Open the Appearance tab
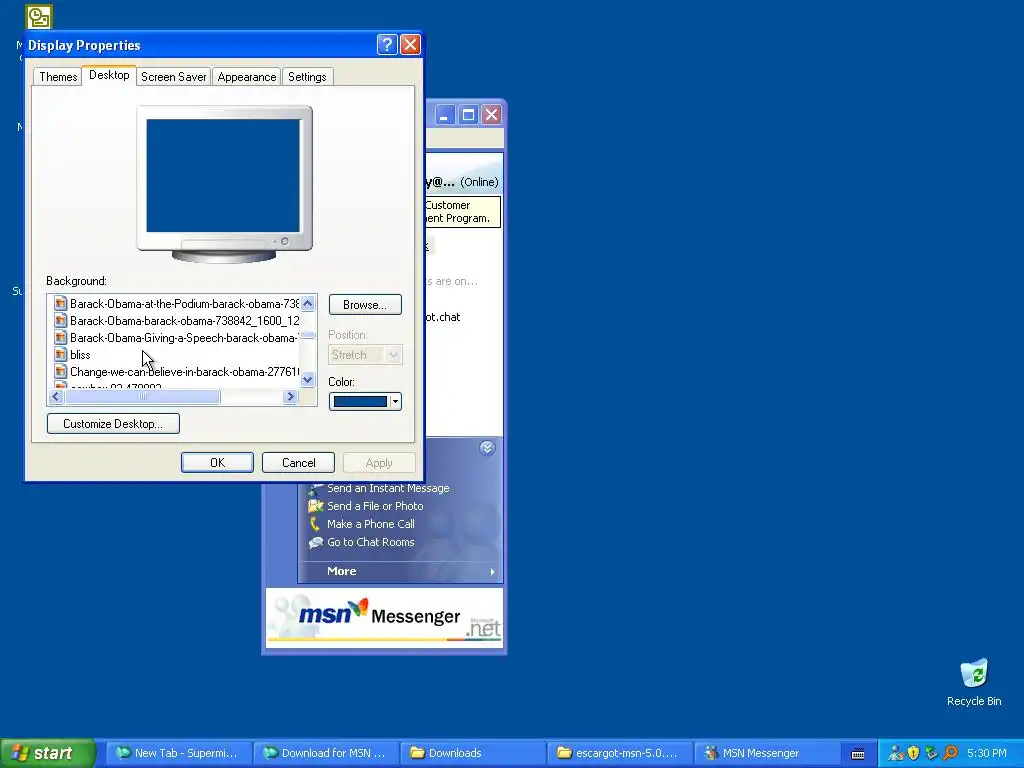This screenshot has width=1024, height=768. pyautogui.click(x=247, y=76)
